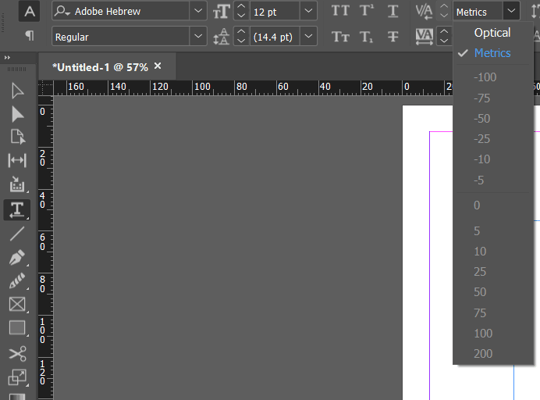Open the leading value dropdown
The image size is (540, 400).
click(x=309, y=36)
